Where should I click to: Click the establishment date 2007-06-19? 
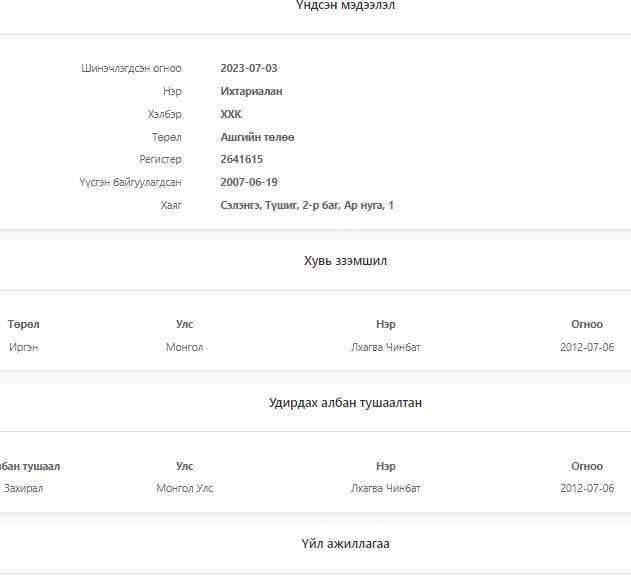(x=249, y=182)
